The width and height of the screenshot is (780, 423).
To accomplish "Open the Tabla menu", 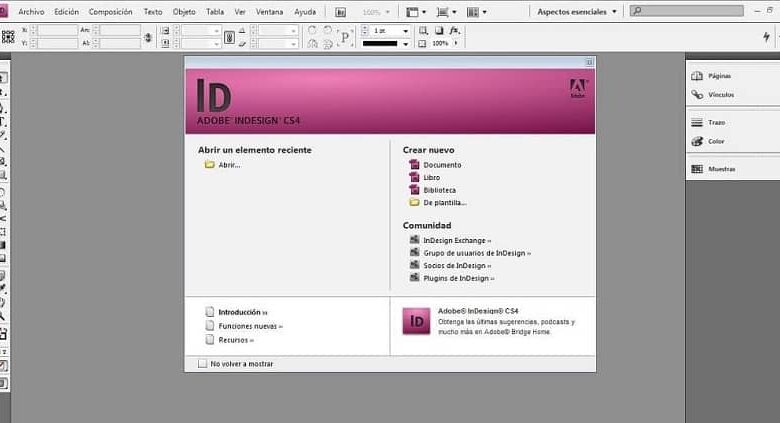I will click(x=215, y=11).
